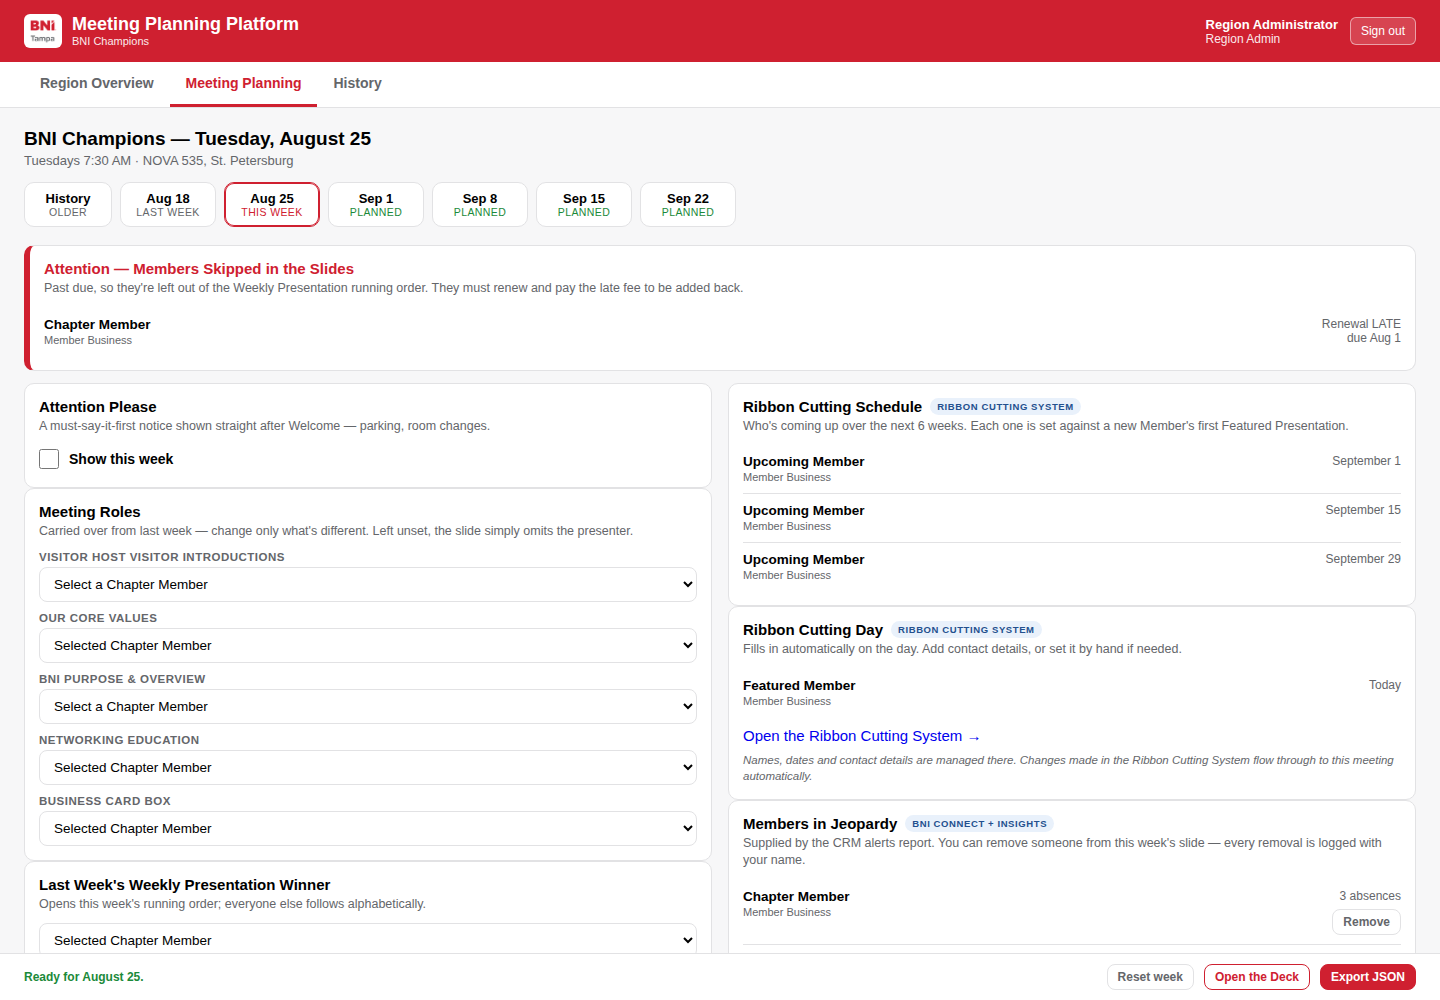Open the Sep 8 planned week
The height and width of the screenshot is (1000, 1440).
480,205
